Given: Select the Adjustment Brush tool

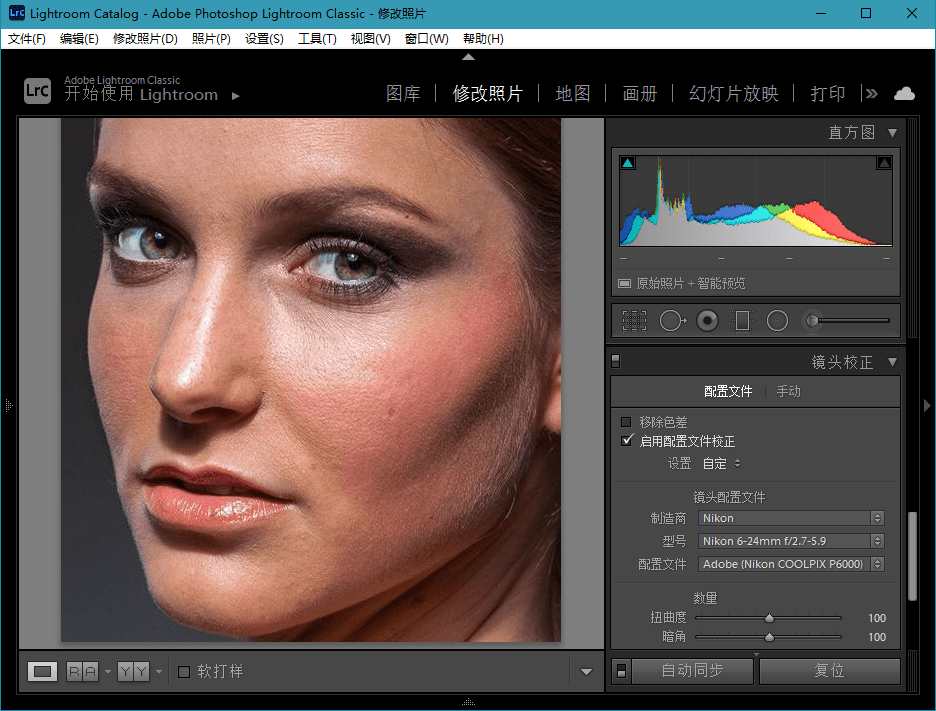Looking at the screenshot, I should pos(812,320).
